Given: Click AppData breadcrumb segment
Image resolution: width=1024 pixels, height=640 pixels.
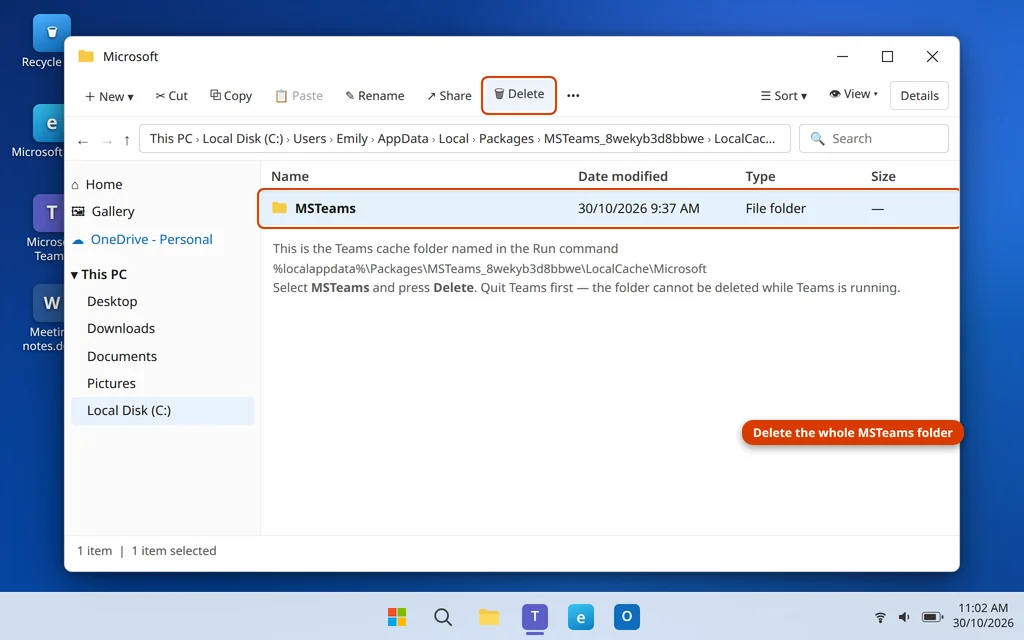Looking at the screenshot, I should pyautogui.click(x=403, y=138).
